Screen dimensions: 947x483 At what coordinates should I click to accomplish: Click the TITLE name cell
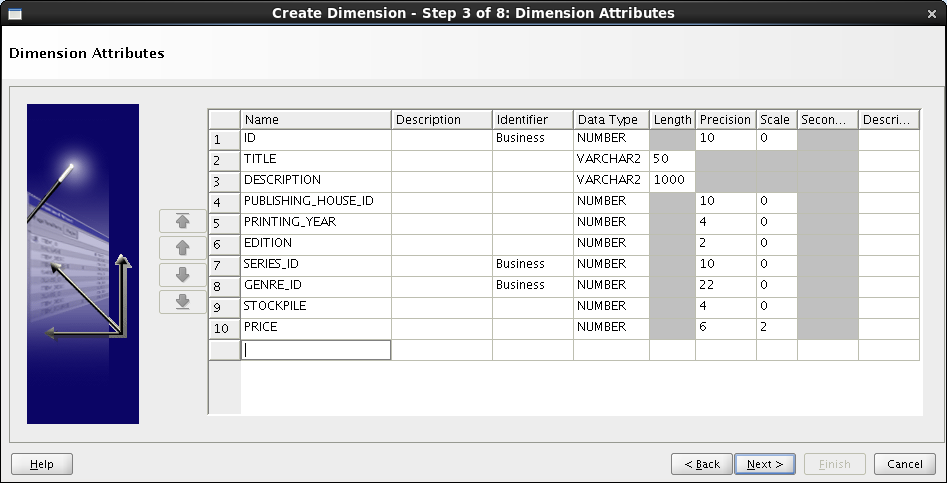[316, 161]
